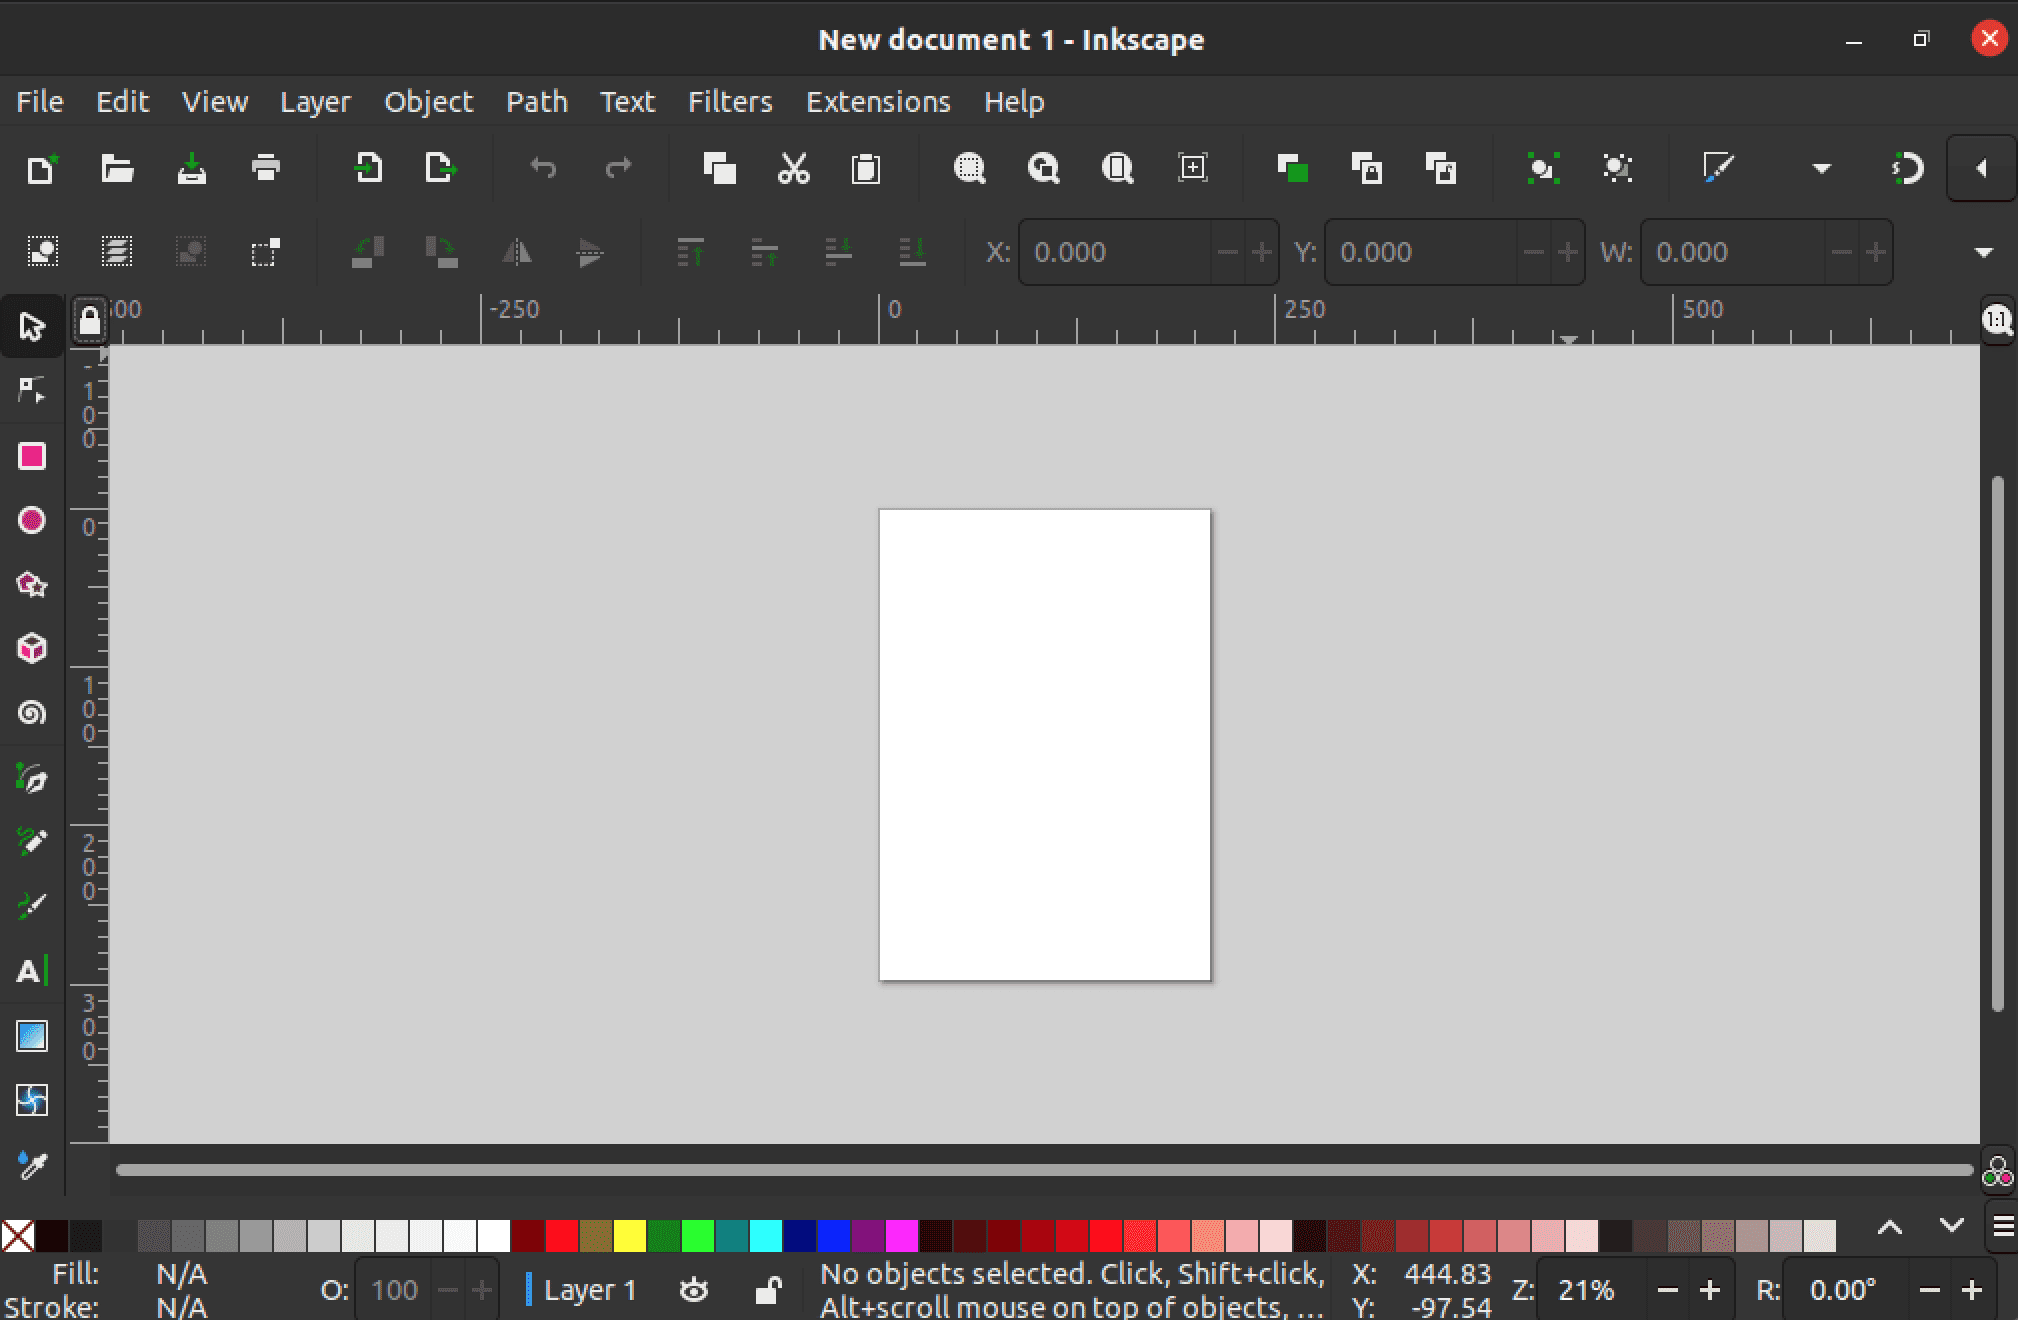Click the no-color X swatch
Viewport: 2018px width, 1320px height.
[17, 1236]
